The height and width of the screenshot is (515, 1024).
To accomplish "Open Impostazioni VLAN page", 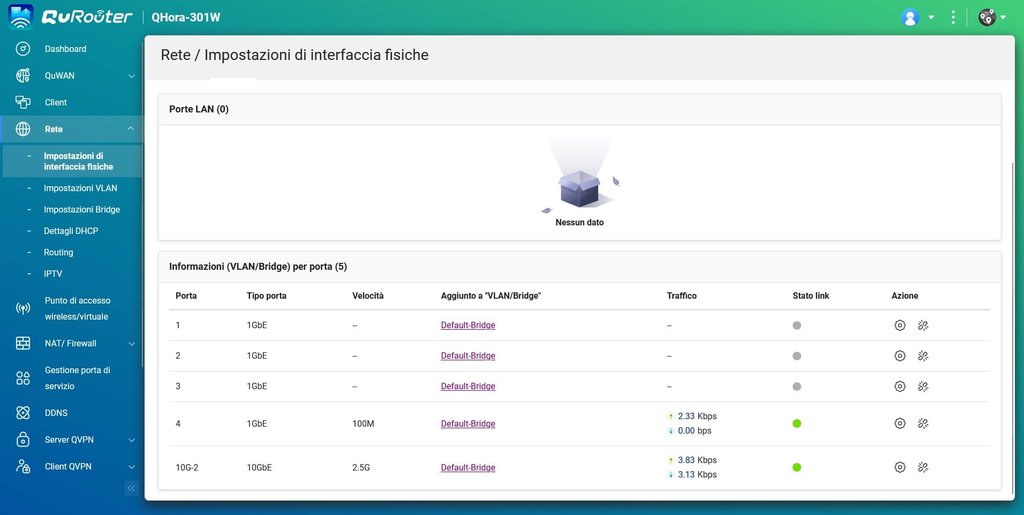I will click(x=80, y=188).
